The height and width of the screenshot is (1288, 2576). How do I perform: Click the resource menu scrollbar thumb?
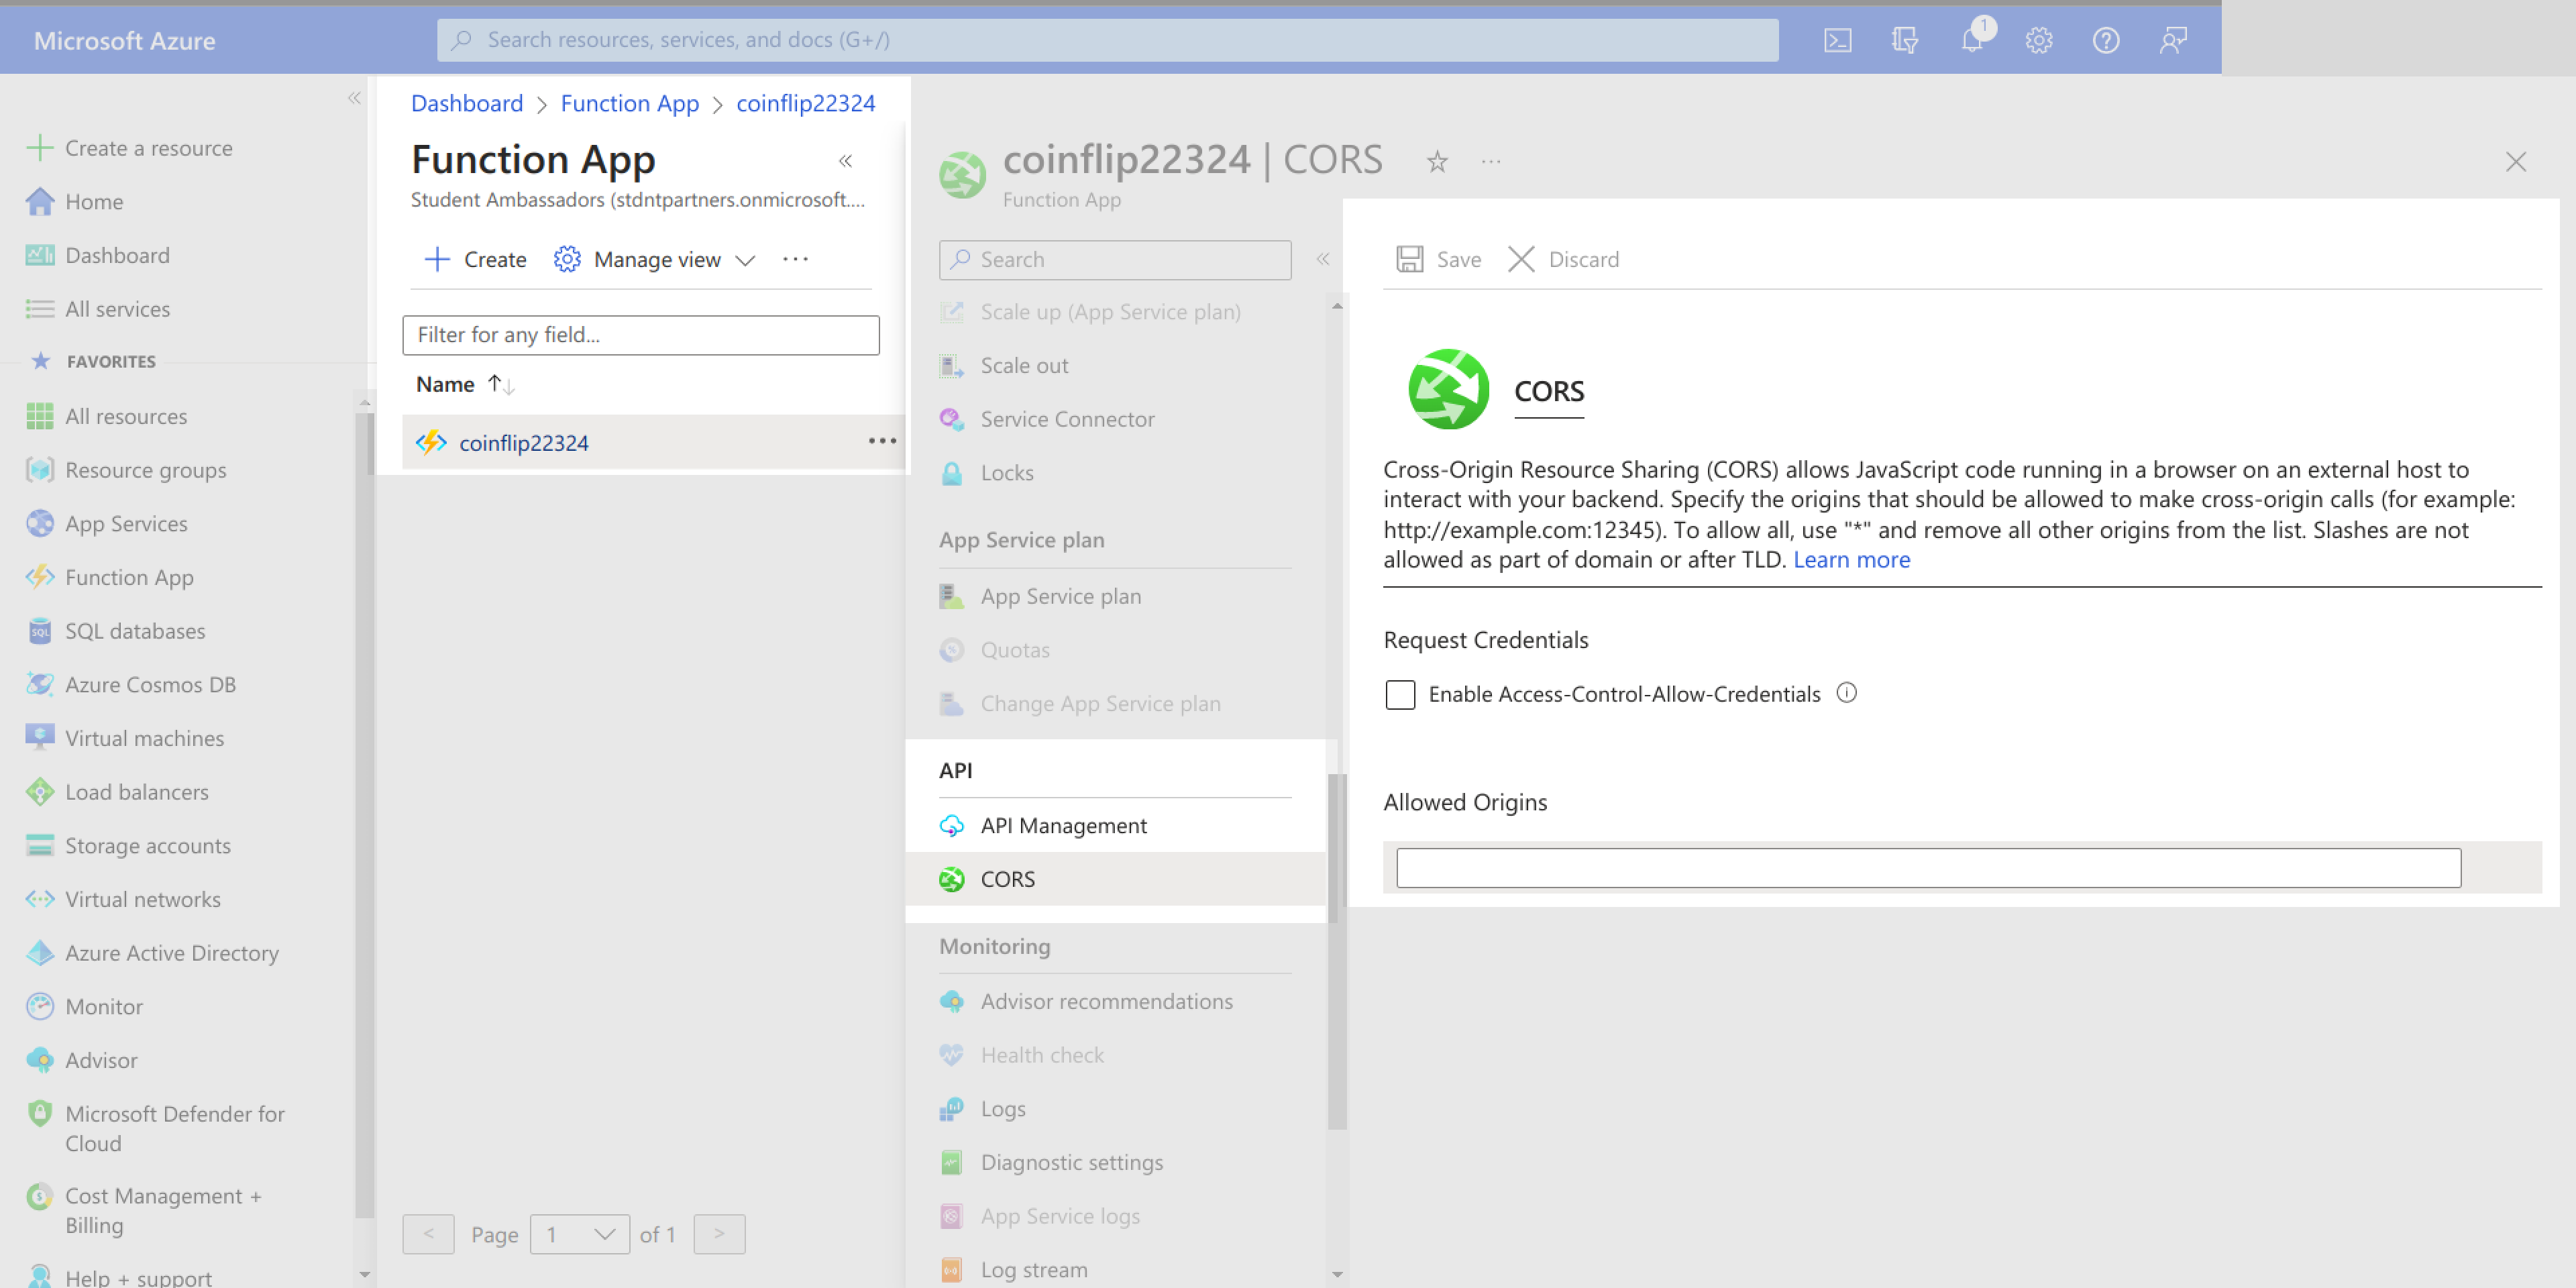point(1337,950)
